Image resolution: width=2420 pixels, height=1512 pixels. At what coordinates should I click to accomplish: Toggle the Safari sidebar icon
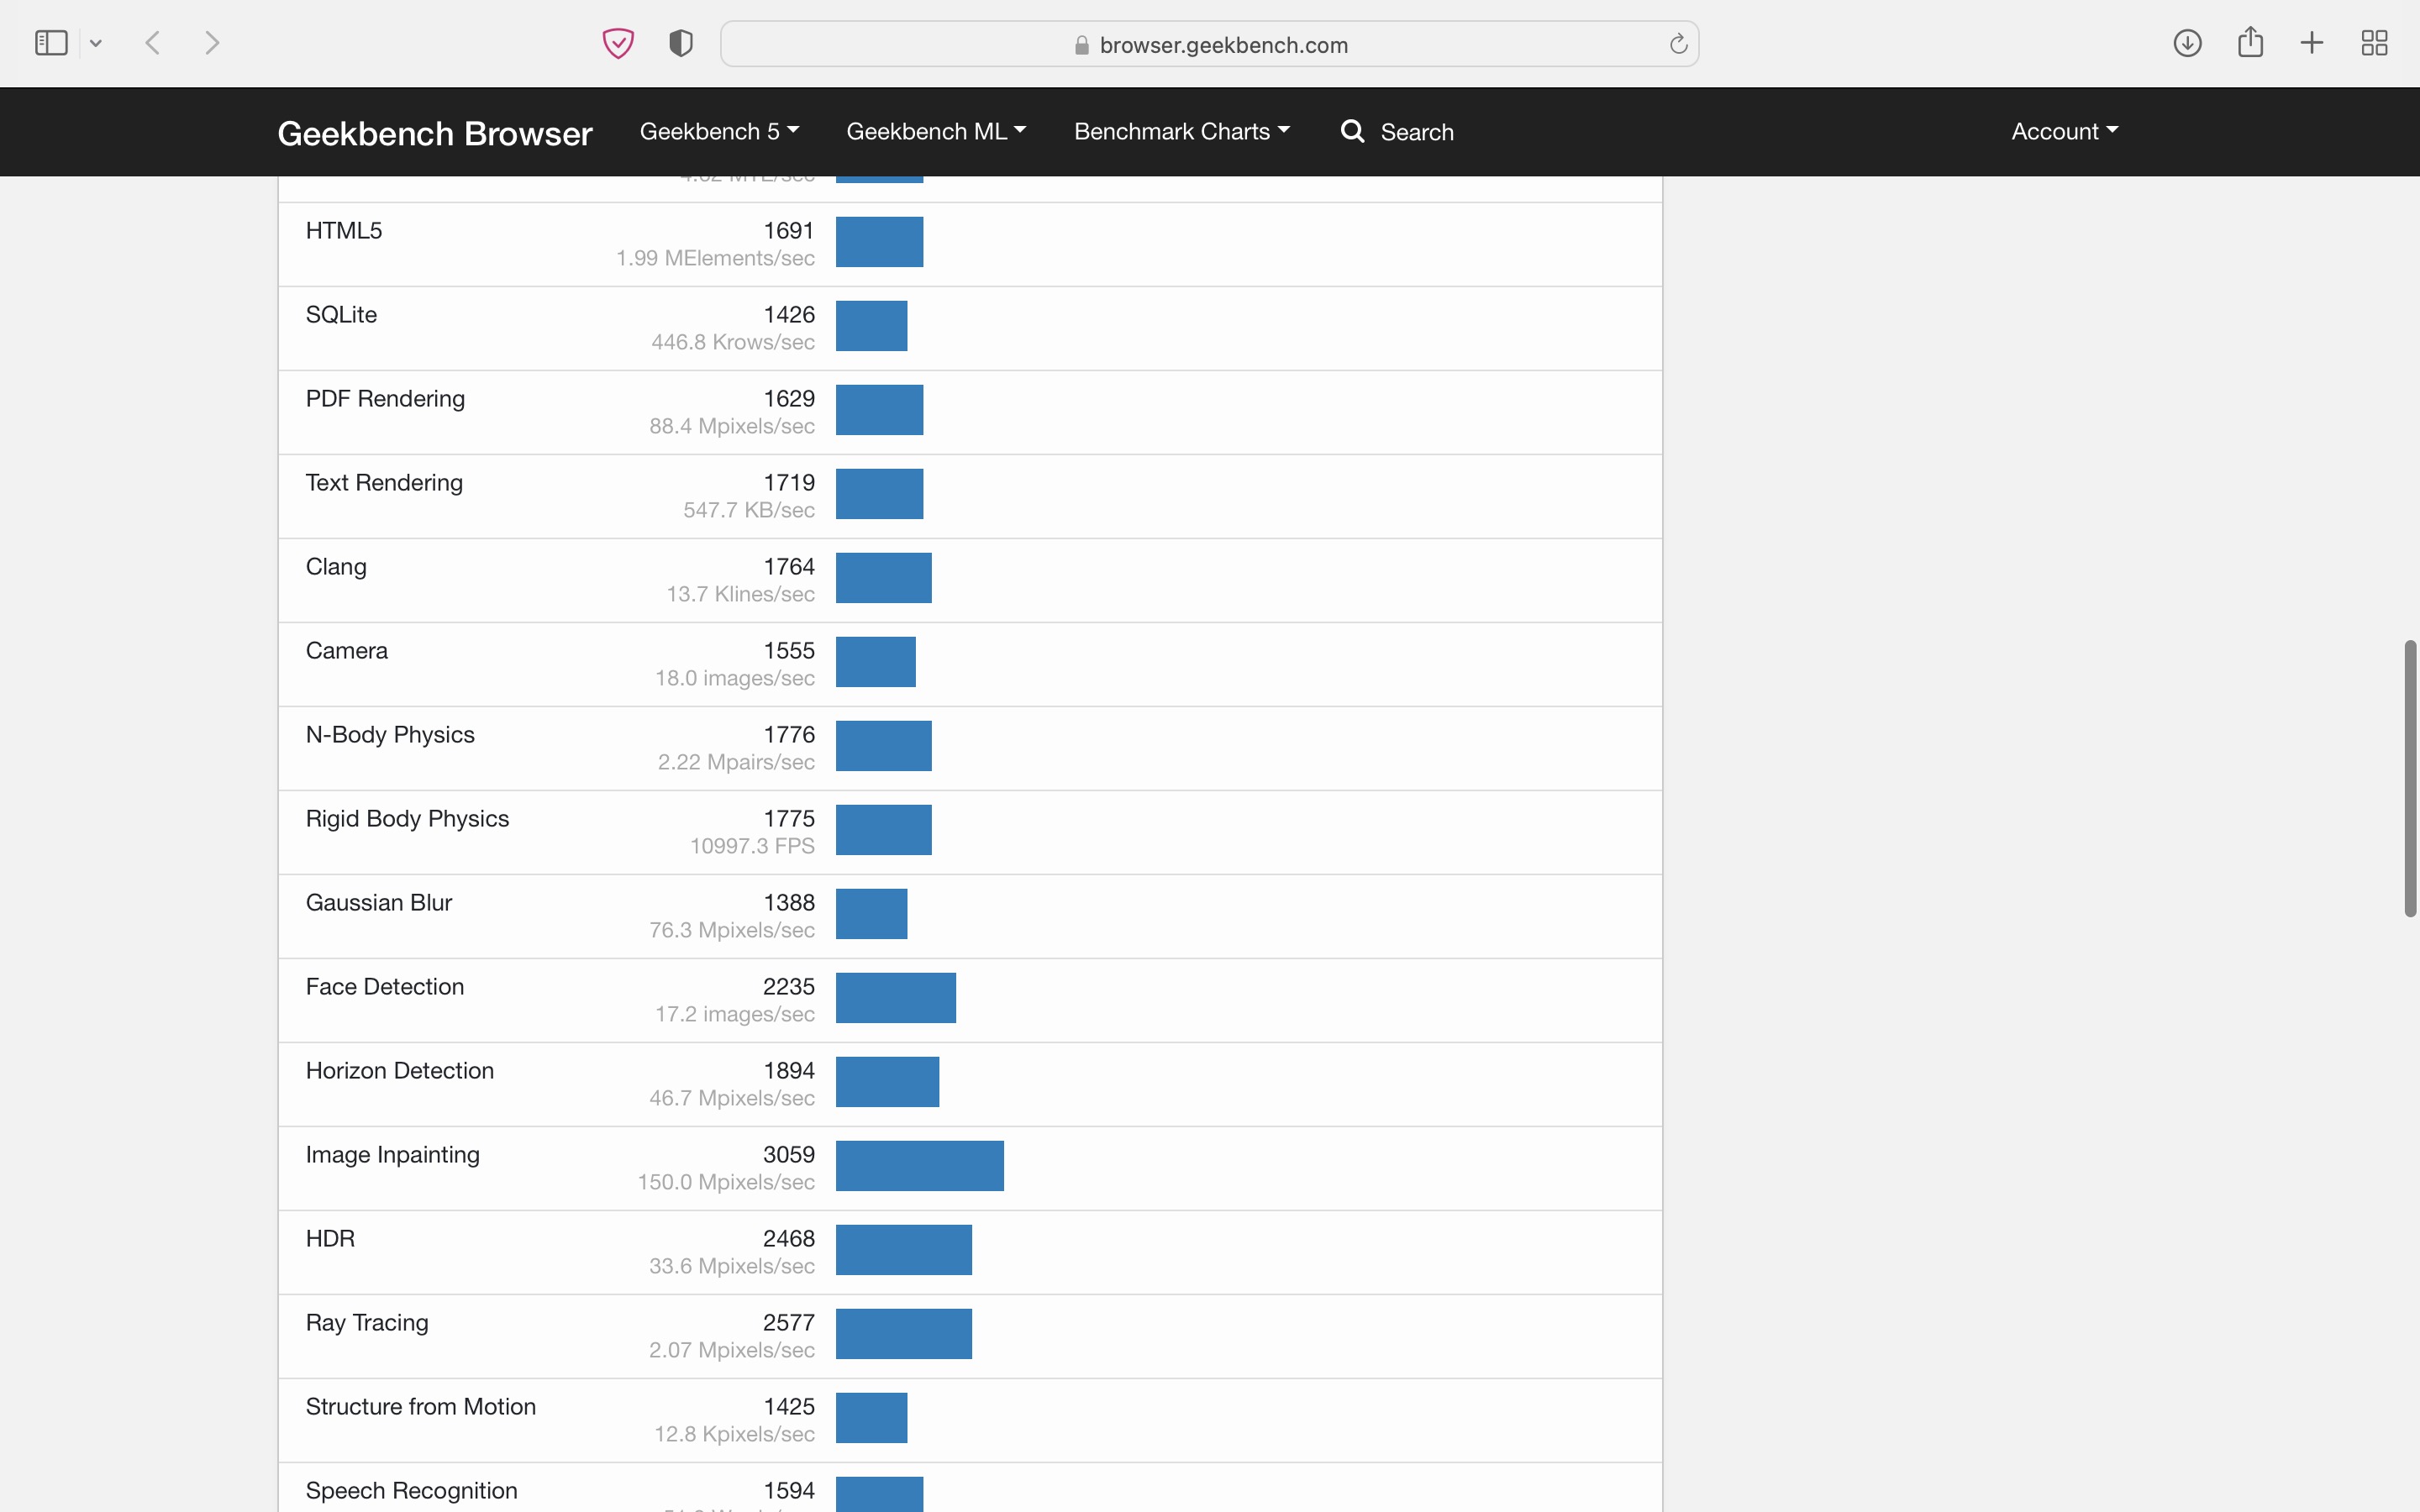pos(50,43)
